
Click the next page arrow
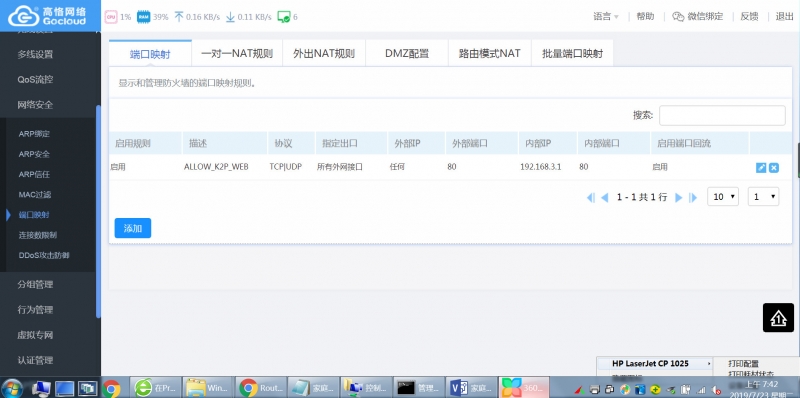click(x=679, y=197)
